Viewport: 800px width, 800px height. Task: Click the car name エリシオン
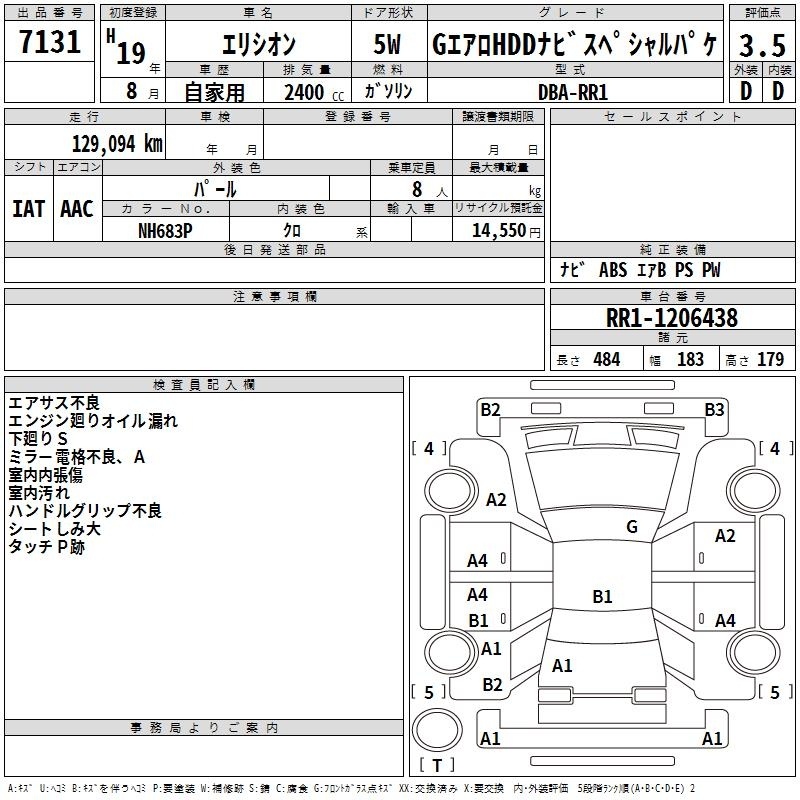tap(257, 46)
